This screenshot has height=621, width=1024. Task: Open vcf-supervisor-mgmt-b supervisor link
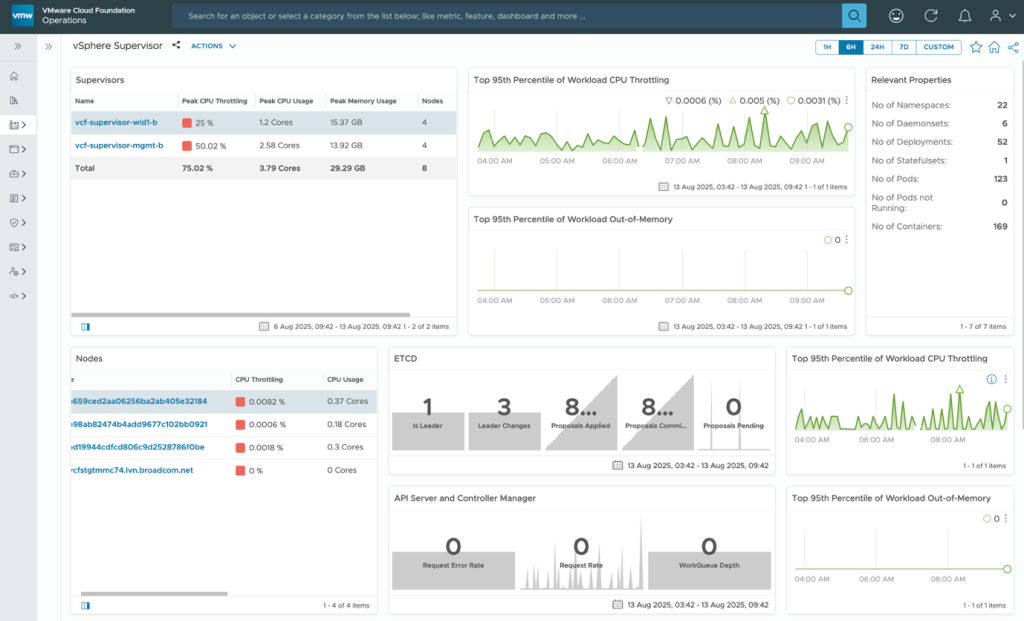119,145
